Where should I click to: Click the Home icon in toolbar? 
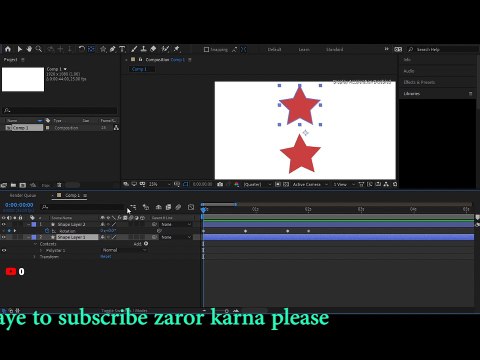(x=8, y=49)
